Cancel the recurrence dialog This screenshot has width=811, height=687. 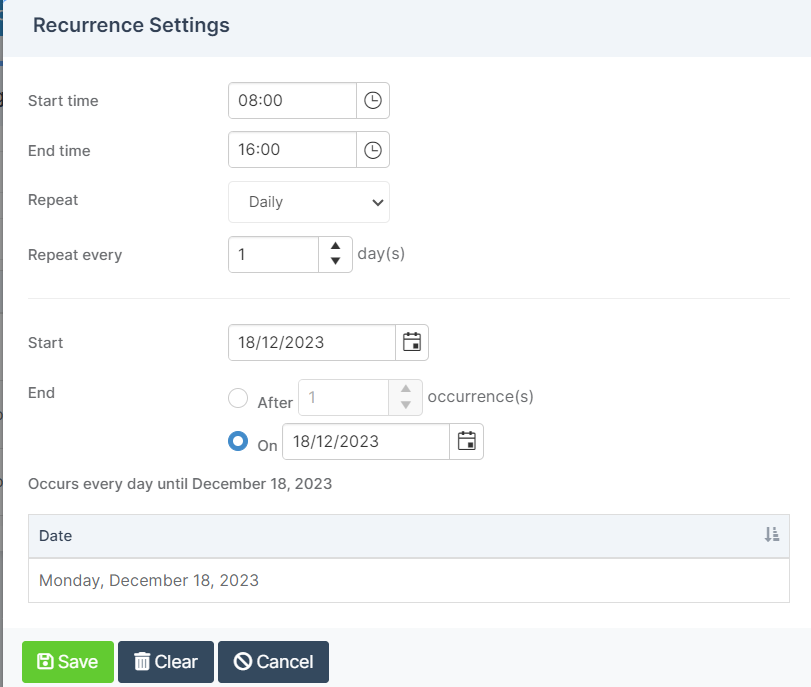273,662
